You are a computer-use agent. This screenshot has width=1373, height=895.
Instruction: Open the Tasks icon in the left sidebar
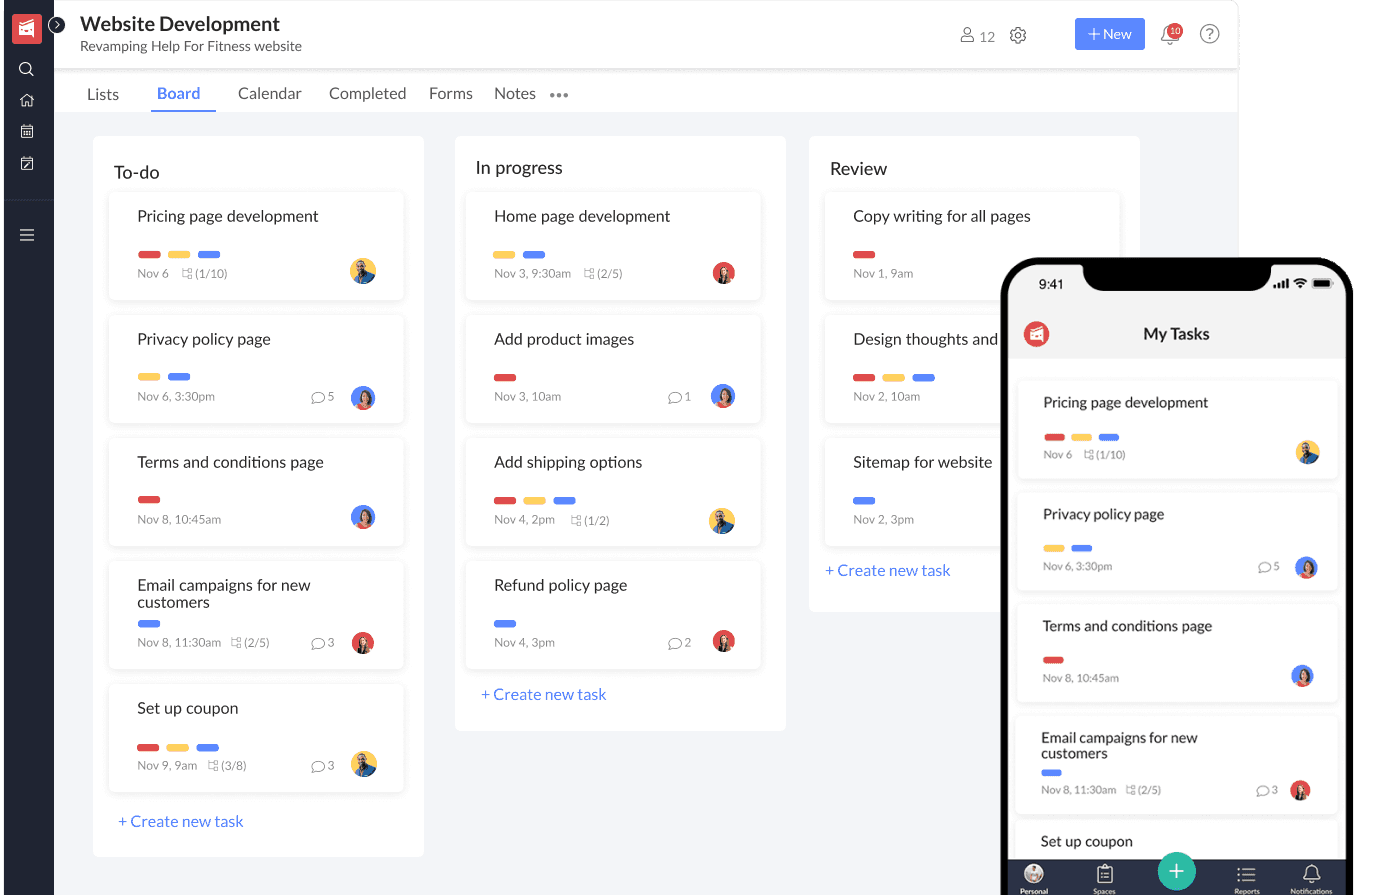click(26, 162)
